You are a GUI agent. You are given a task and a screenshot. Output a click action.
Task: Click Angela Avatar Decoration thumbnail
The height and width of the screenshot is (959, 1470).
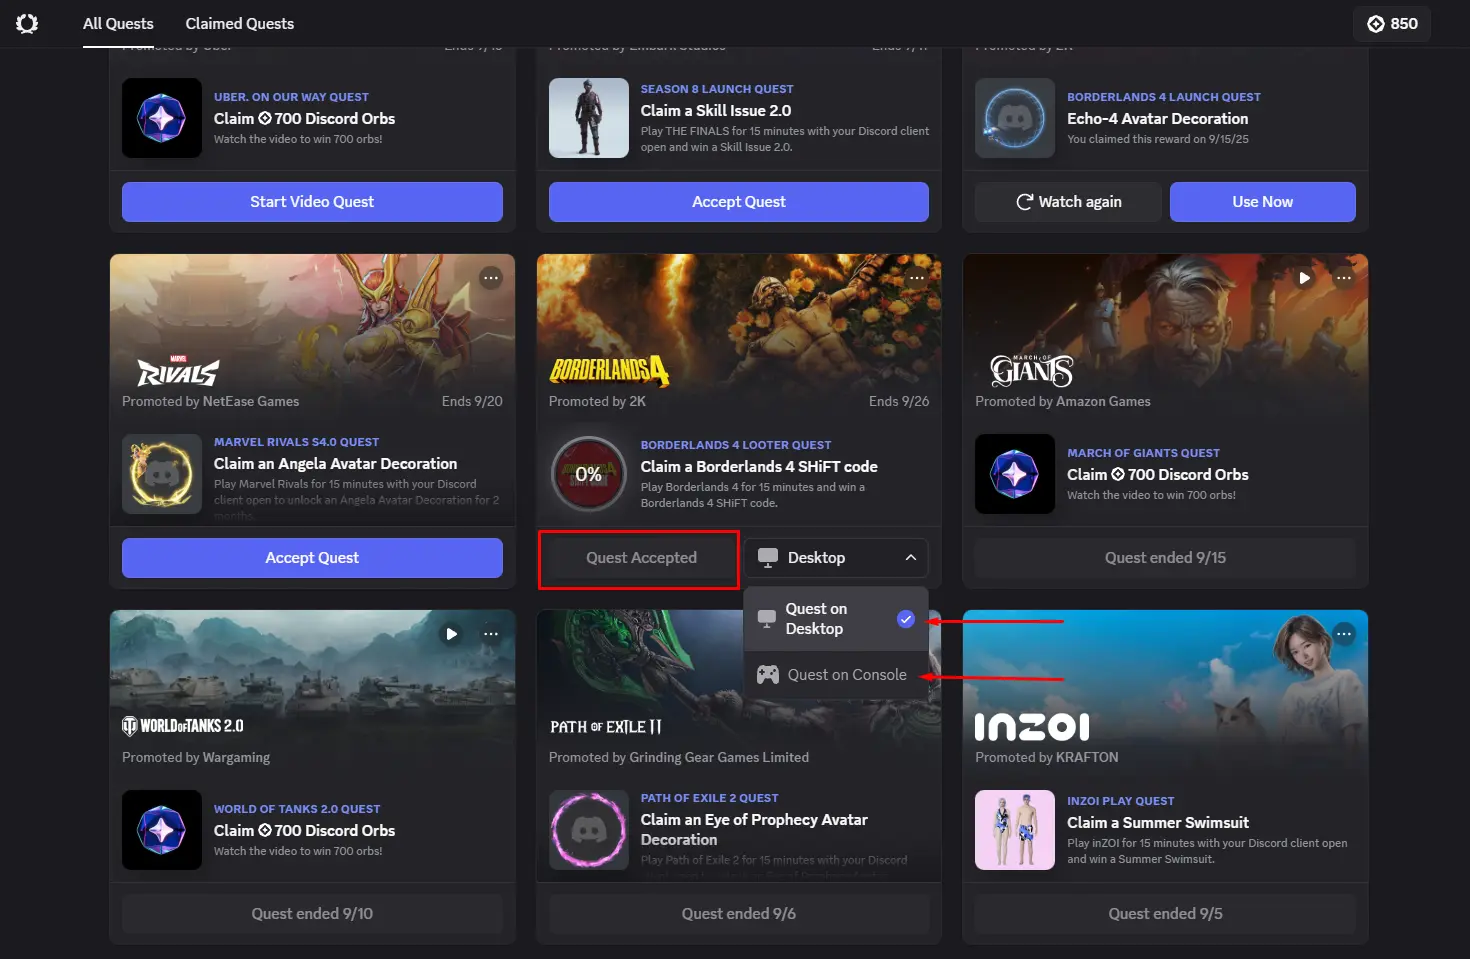click(x=162, y=474)
